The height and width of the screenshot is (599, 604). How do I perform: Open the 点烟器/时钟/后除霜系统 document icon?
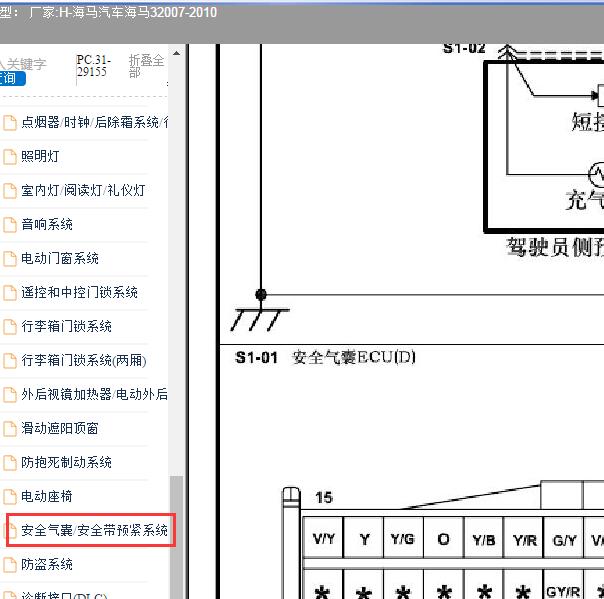pos(10,123)
